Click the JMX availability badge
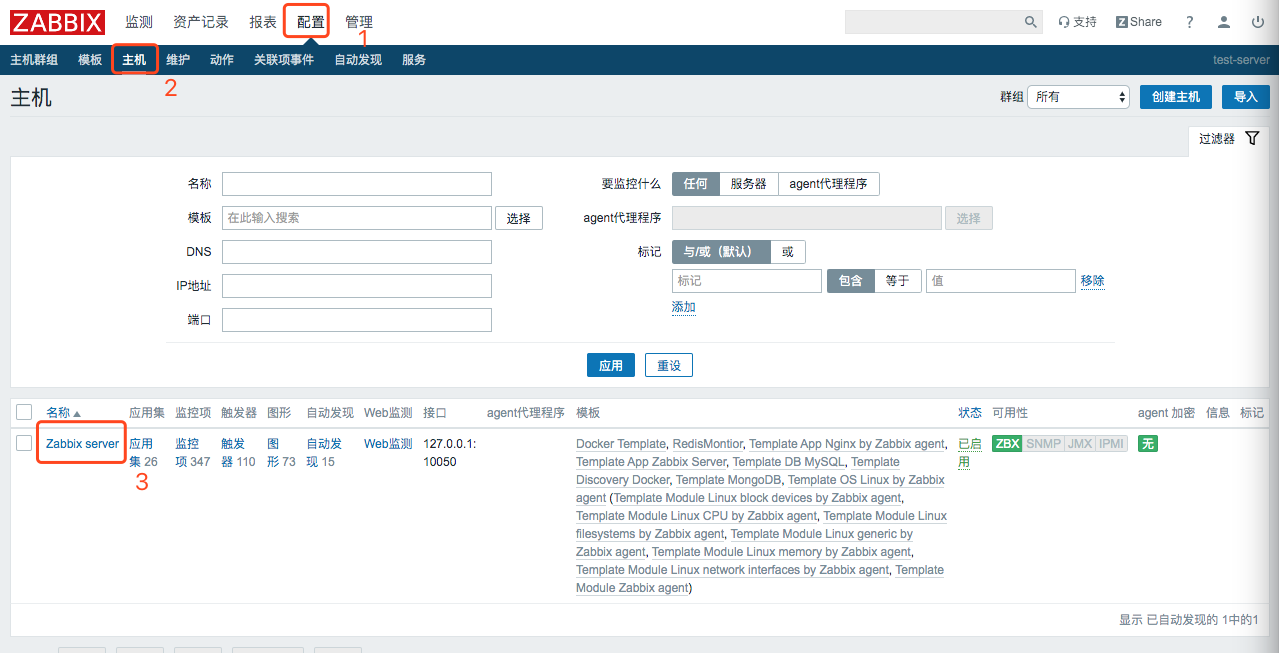 (x=1080, y=444)
